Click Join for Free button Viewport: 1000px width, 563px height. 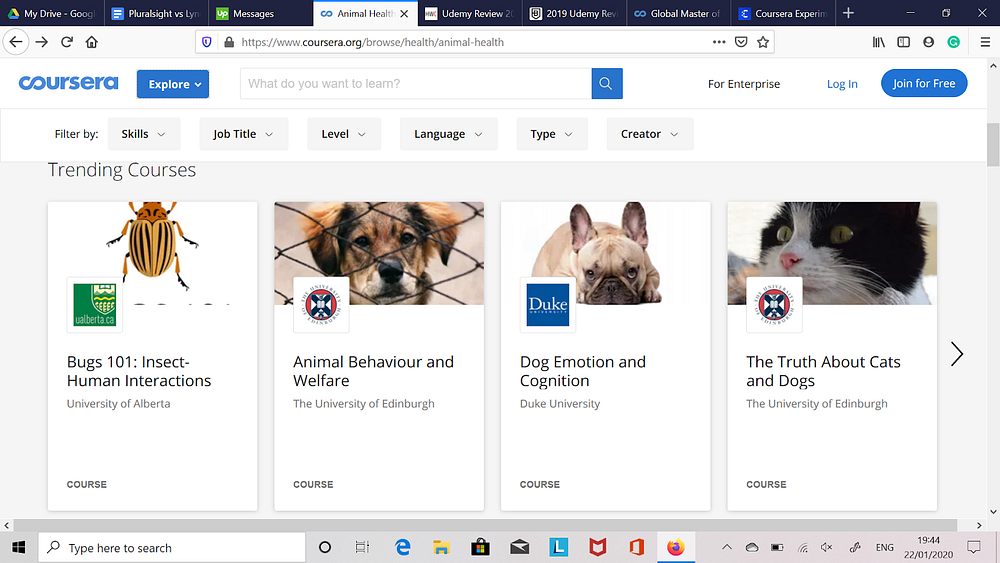[x=924, y=84]
